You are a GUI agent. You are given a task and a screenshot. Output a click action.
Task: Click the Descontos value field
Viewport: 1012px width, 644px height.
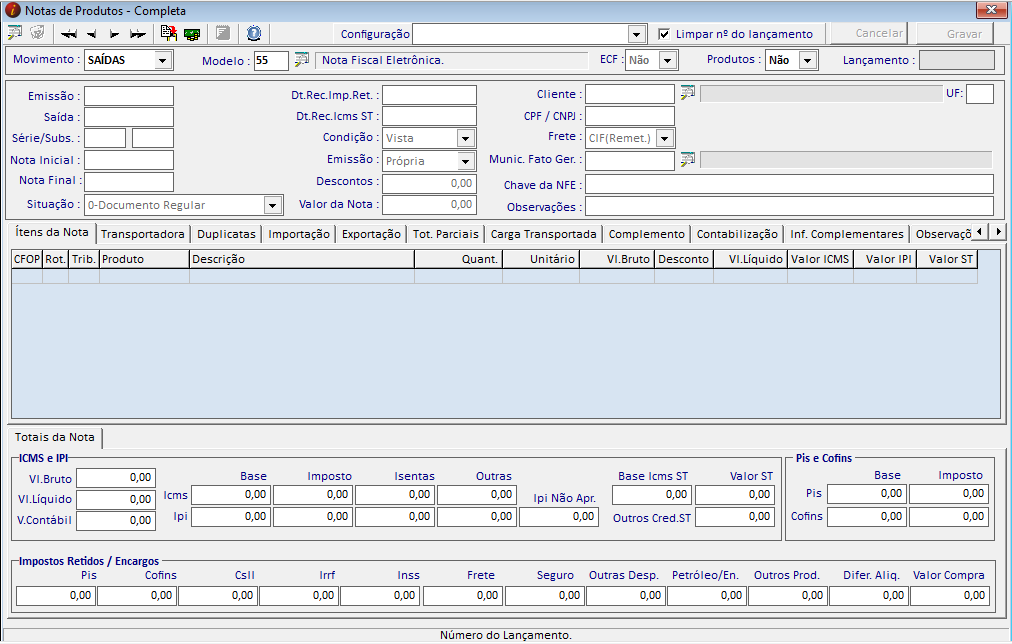[x=429, y=183]
